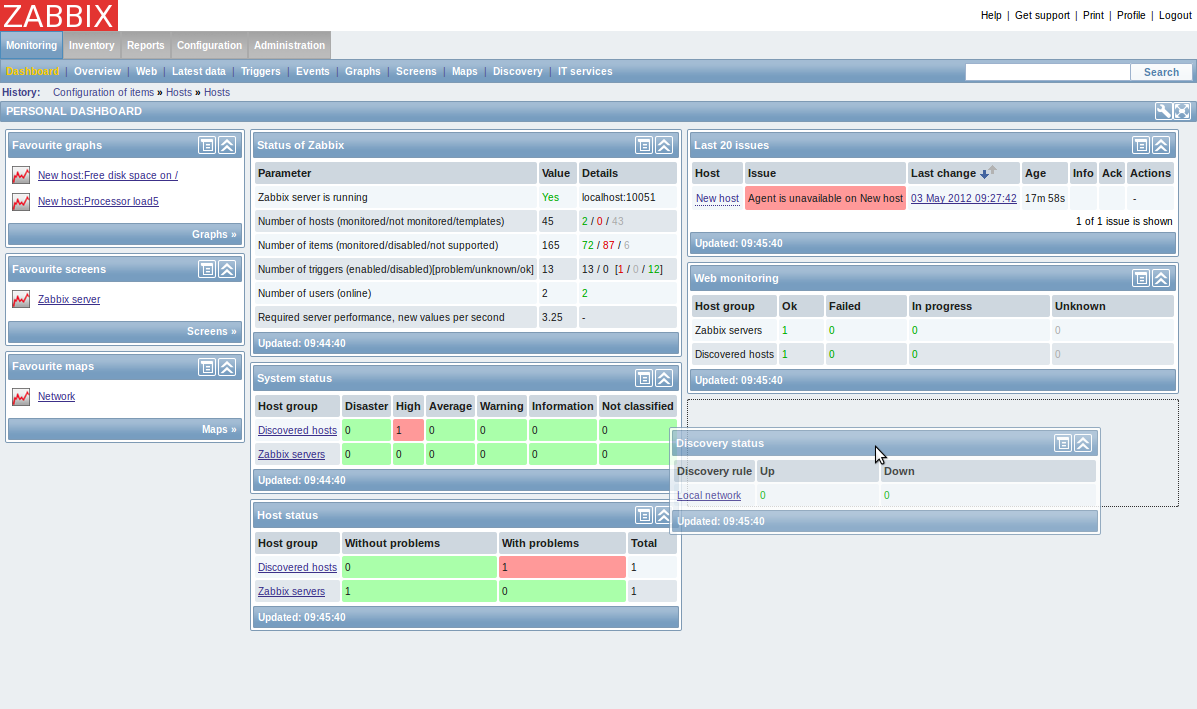The height and width of the screenshot is (709, 1197).
Task: Click Configuration of items history link
Action: [x=103, y=92]
